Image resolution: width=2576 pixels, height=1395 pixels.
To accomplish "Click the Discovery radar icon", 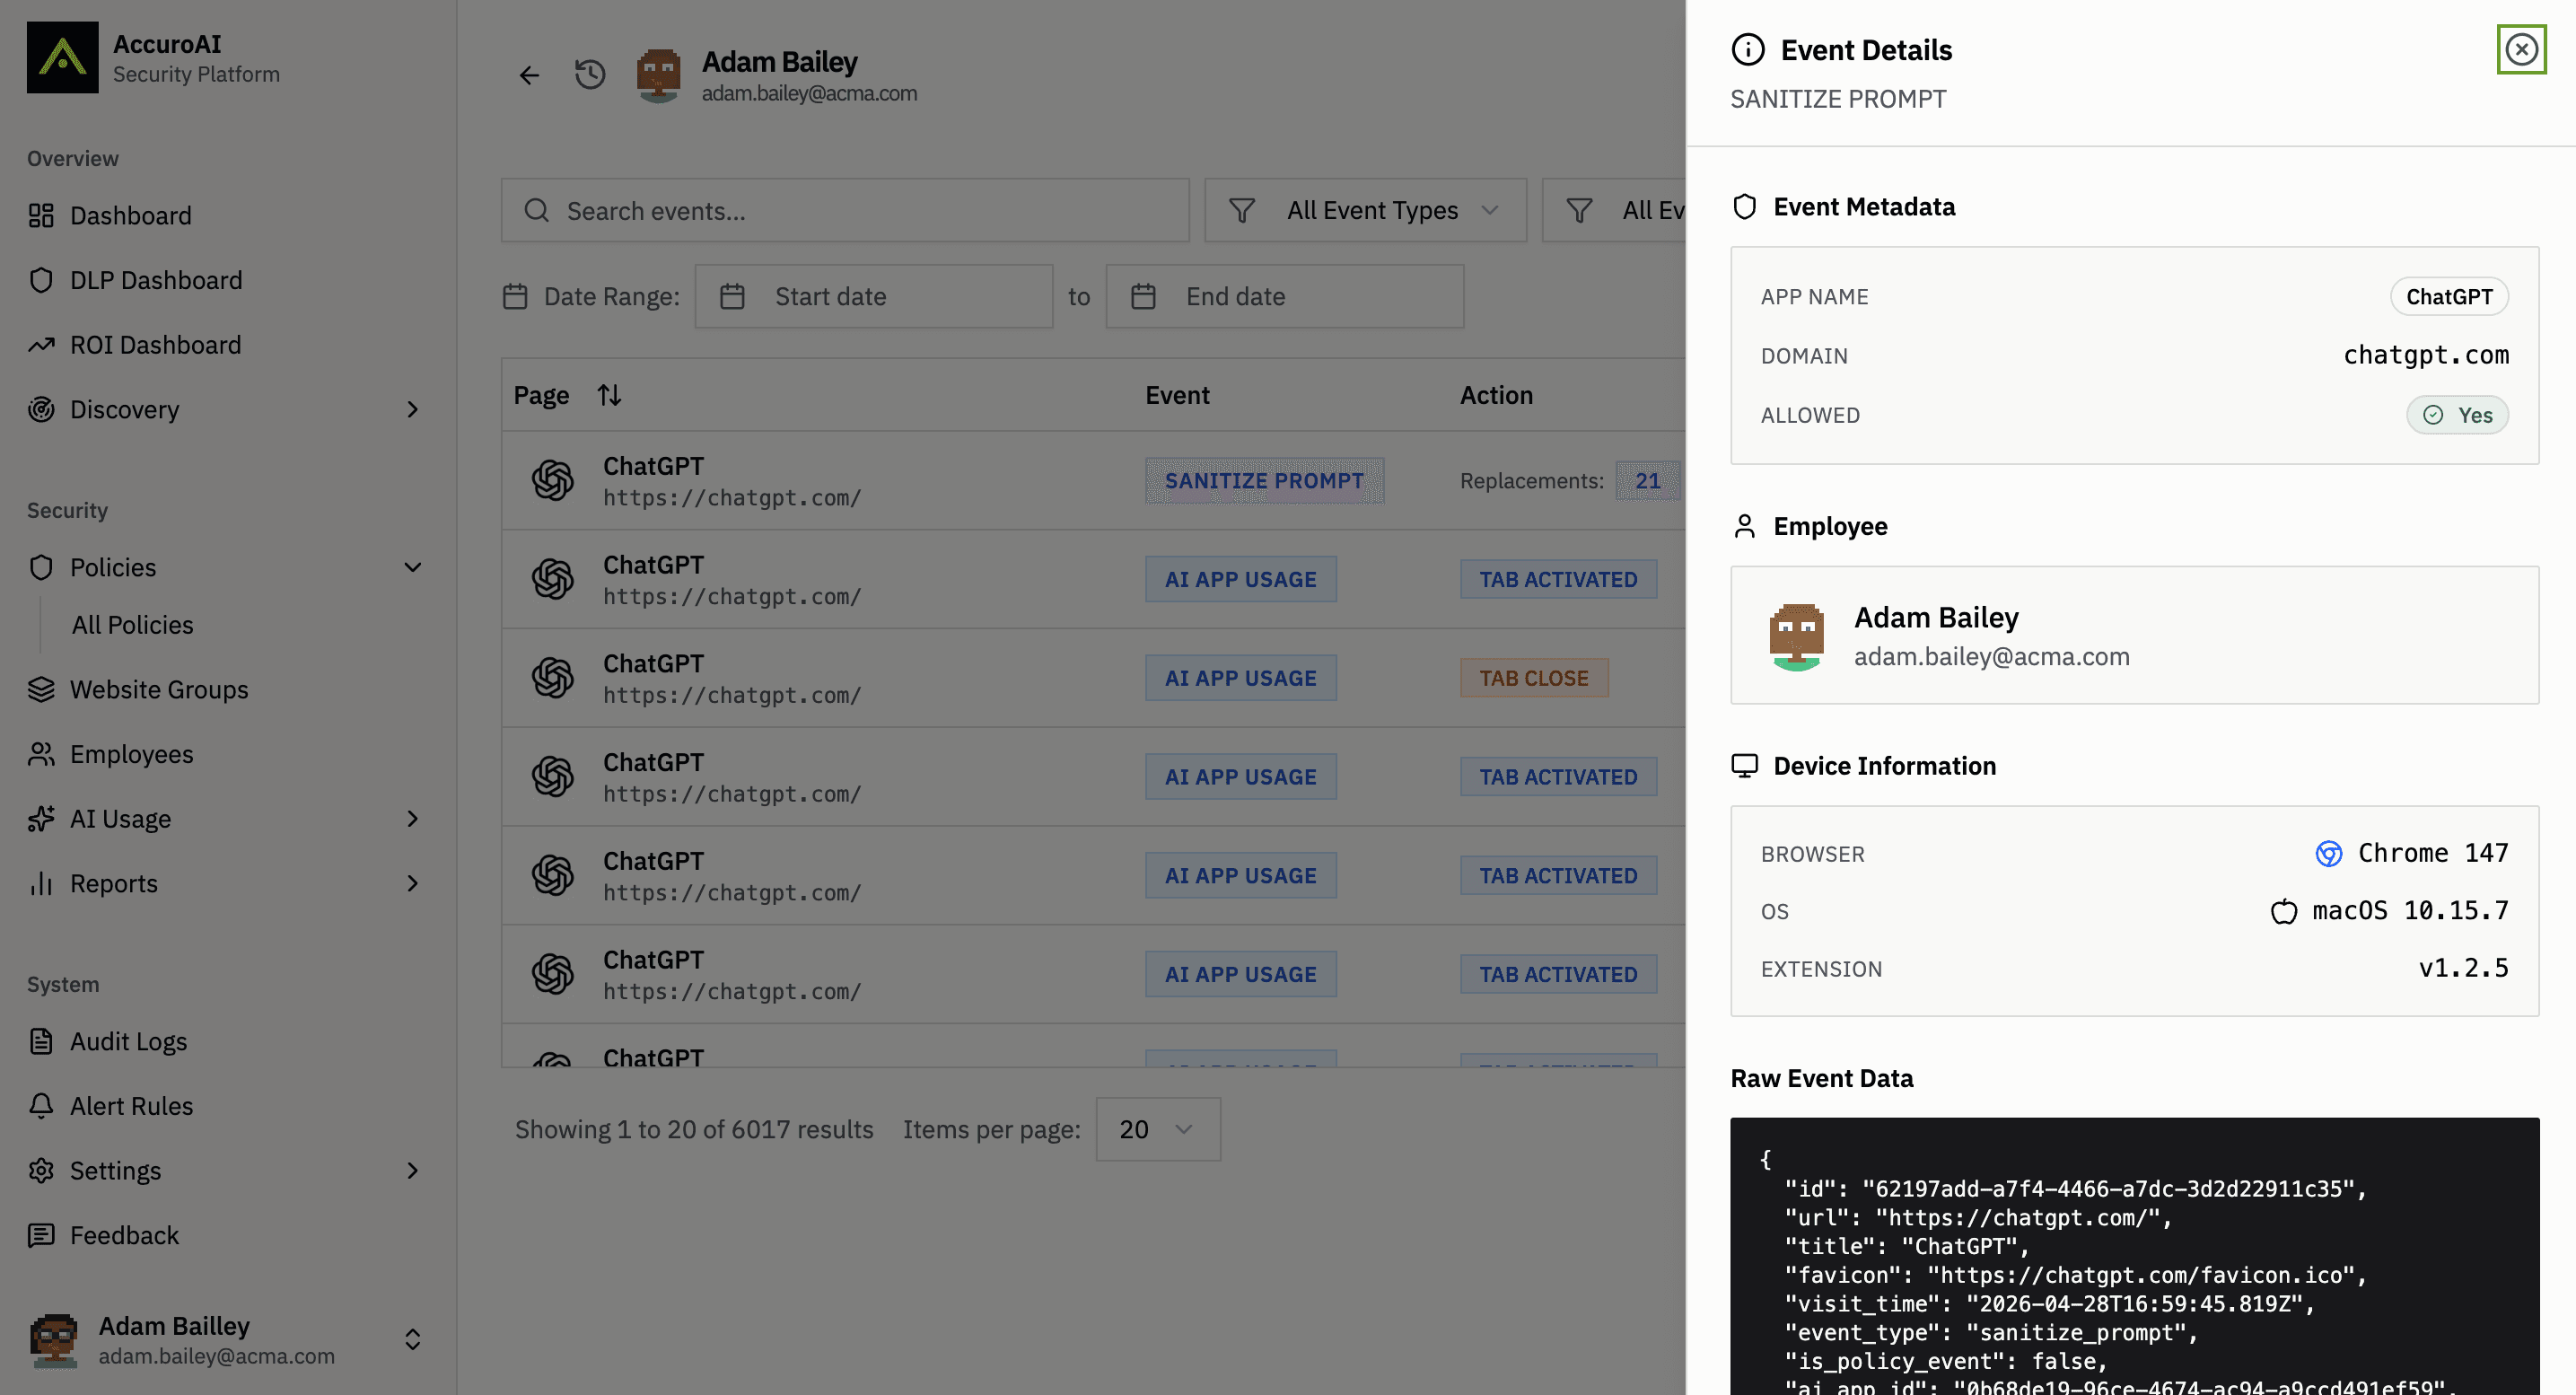I will [41, 410].
